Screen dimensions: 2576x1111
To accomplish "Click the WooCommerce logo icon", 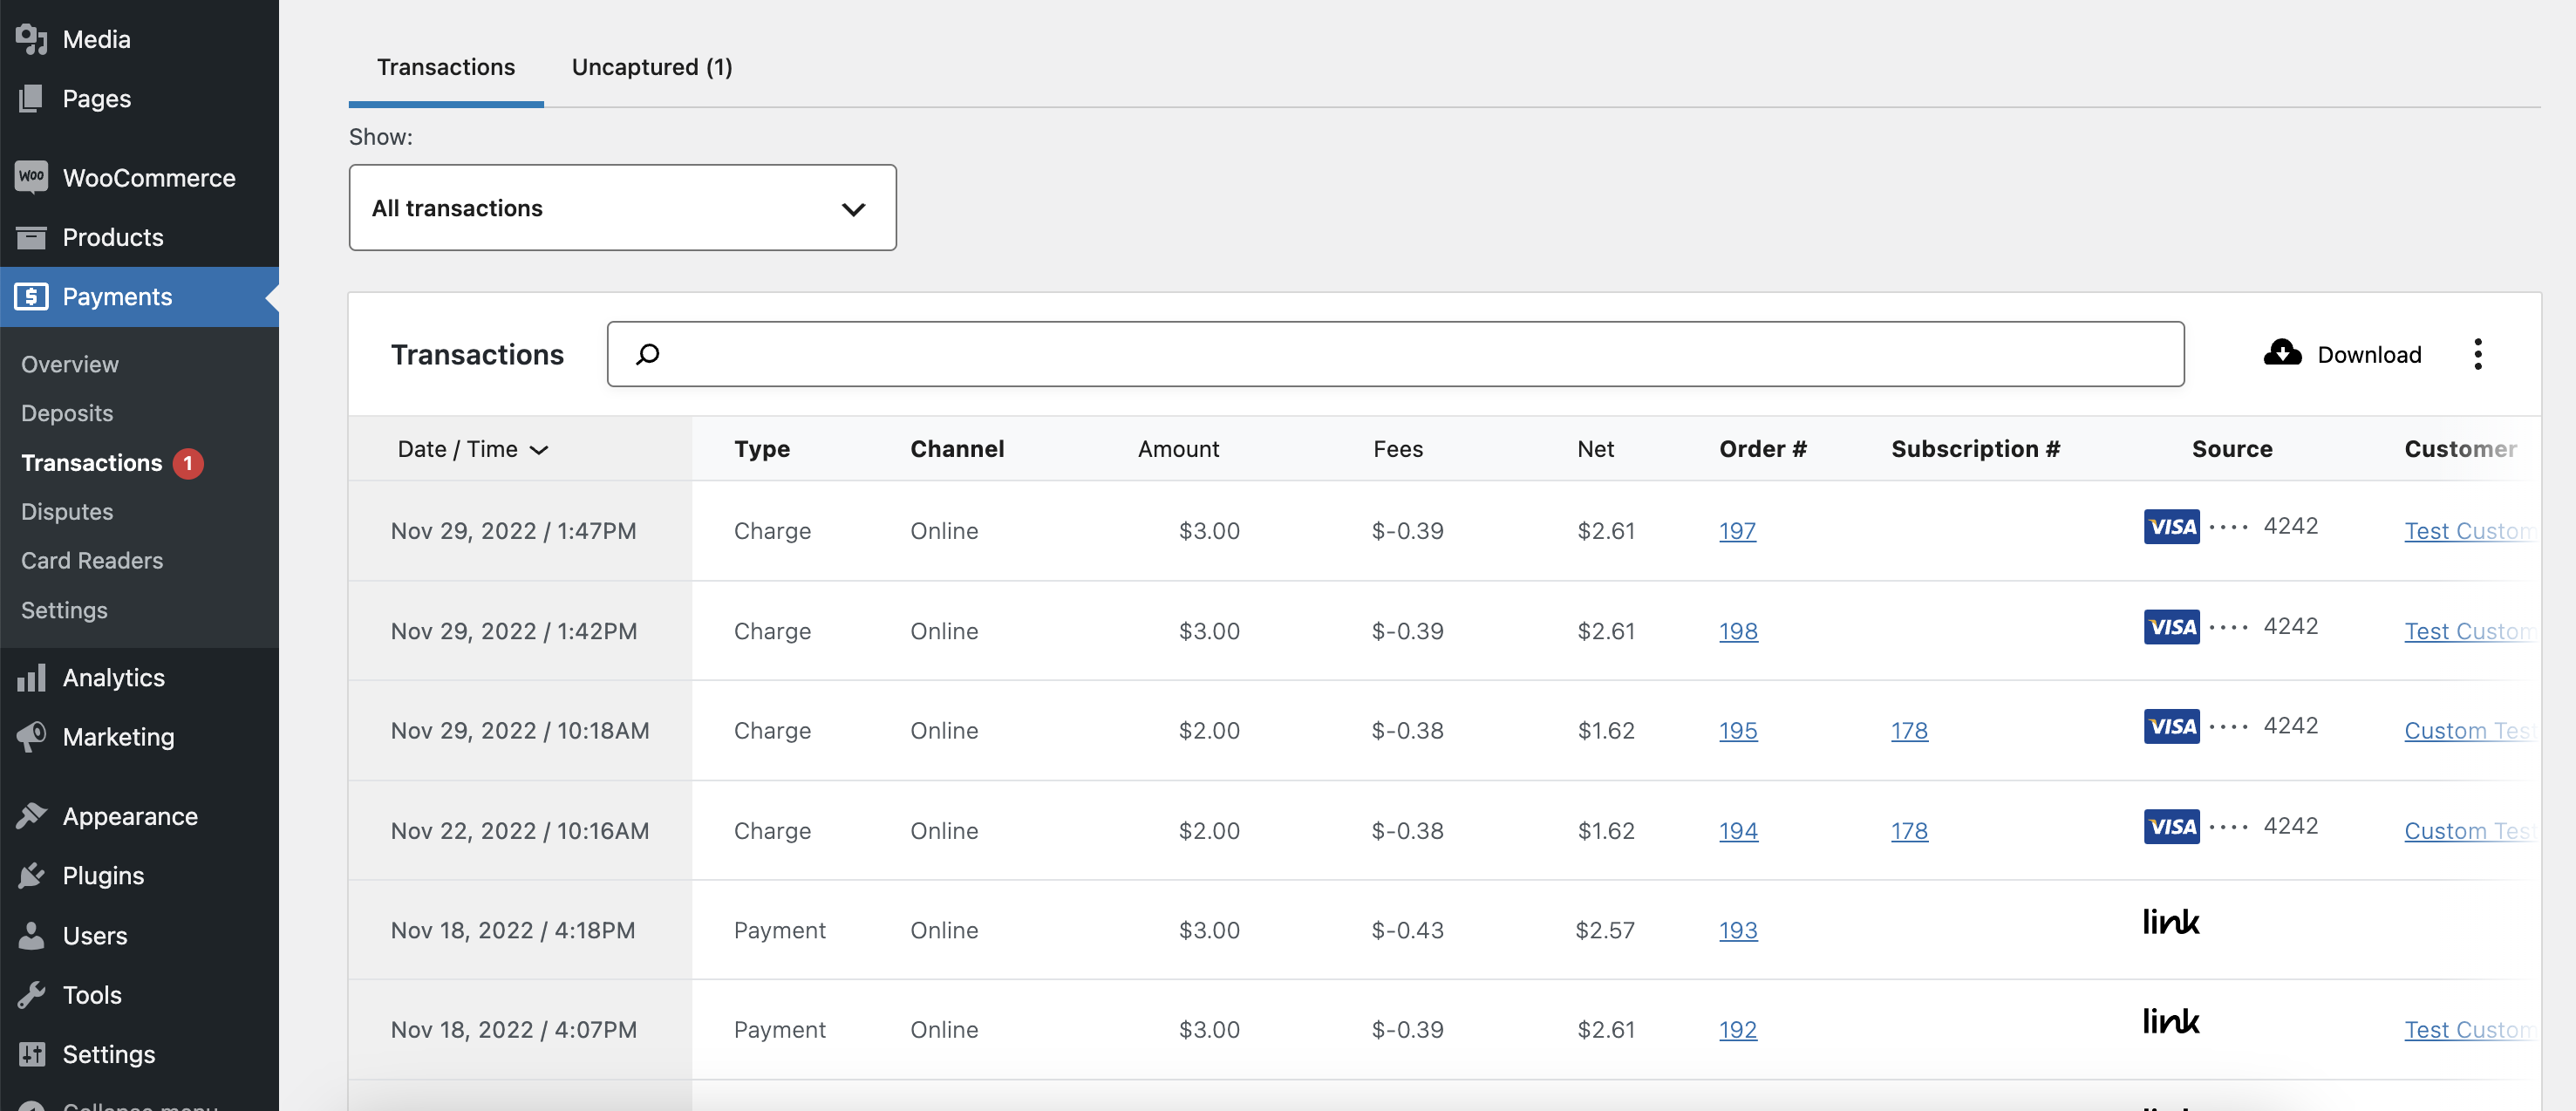I will click(31, 177).
